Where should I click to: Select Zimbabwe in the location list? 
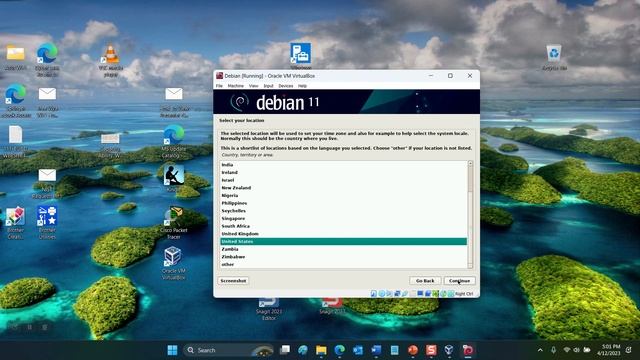coord(343,257)
